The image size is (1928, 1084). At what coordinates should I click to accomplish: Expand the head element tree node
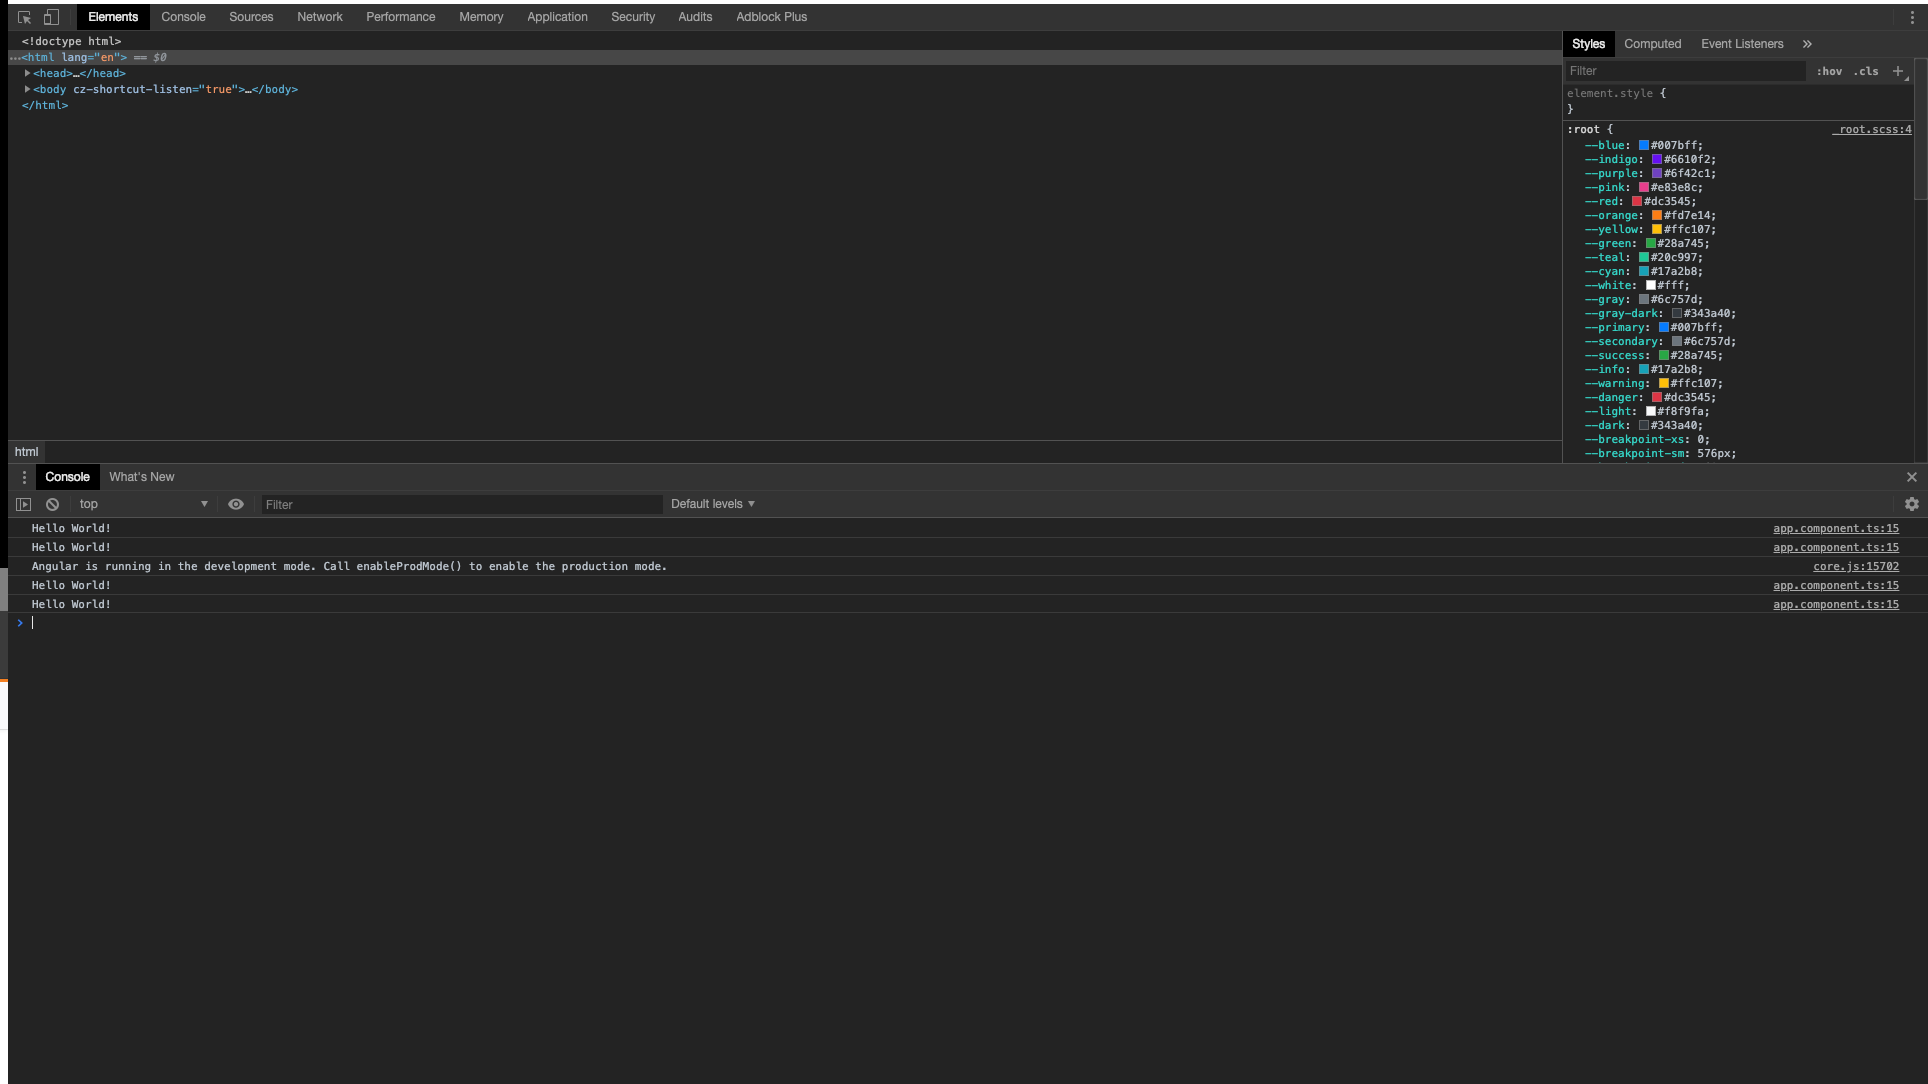[26, 73]
